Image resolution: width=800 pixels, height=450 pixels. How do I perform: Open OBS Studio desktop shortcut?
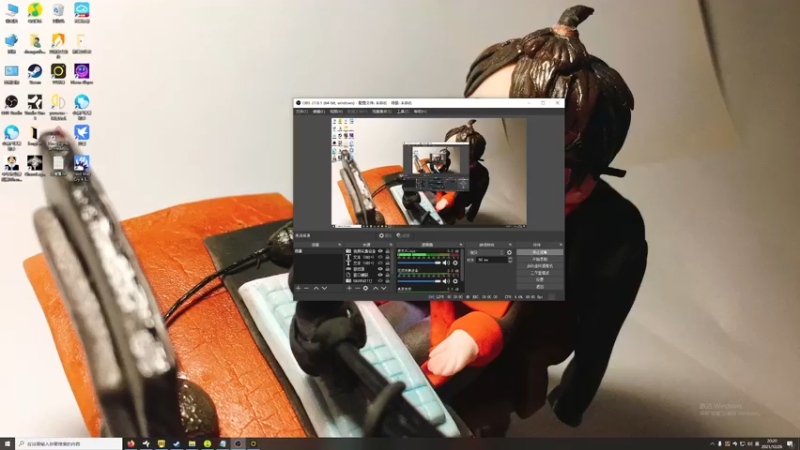pyautogui.click(x=11, y=104)
